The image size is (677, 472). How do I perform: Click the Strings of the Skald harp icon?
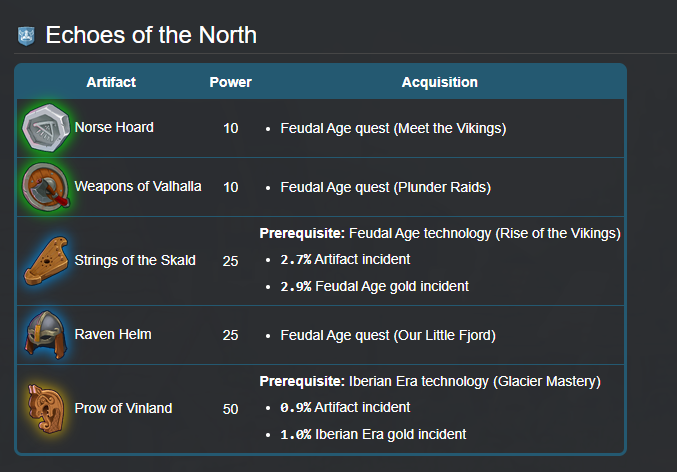coord(43,260)
